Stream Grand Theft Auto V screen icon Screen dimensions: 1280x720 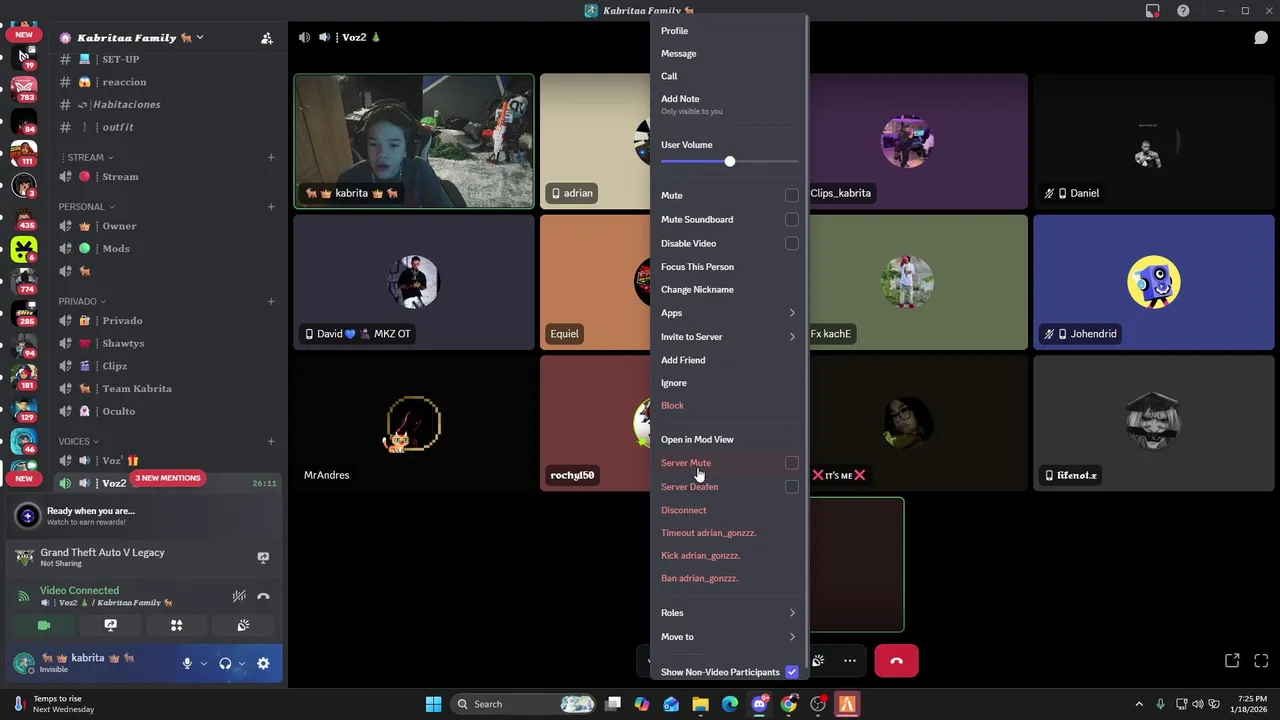tap(263, 557)
